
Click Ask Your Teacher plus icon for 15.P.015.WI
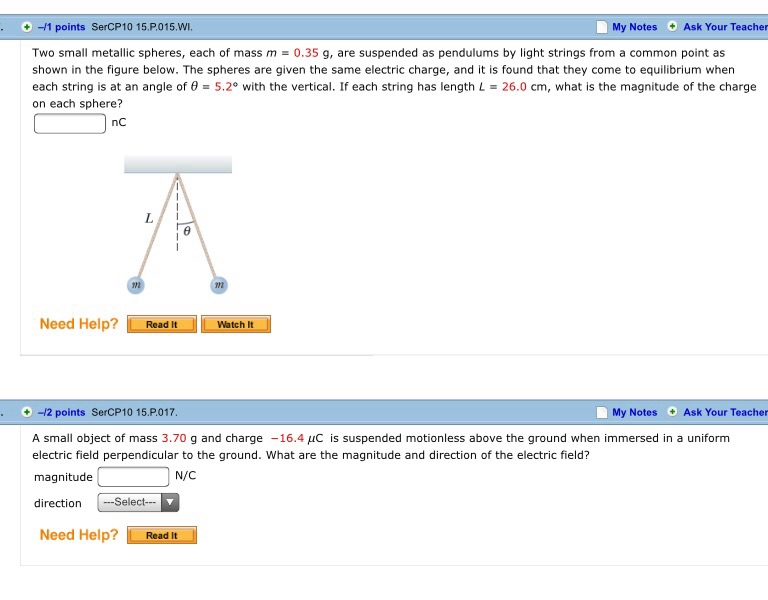pos(672,26)
